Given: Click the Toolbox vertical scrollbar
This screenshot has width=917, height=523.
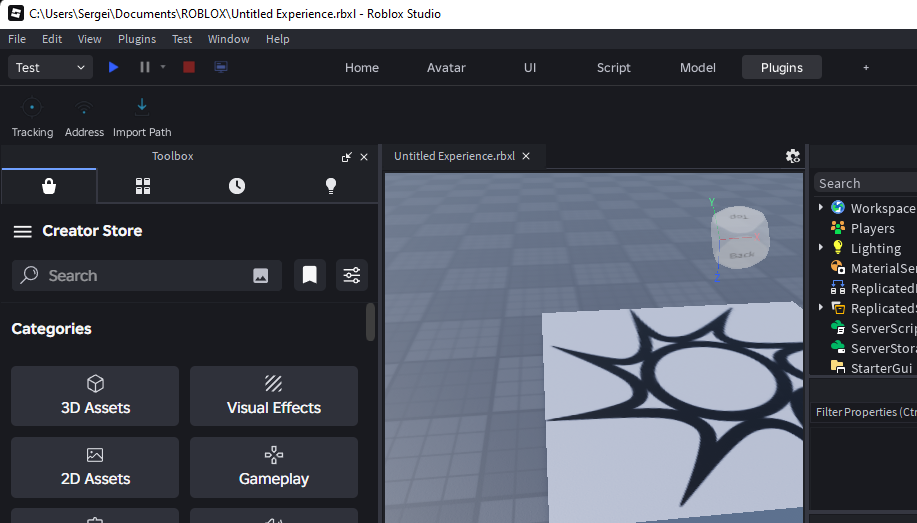Looking at the screenshot, I should pos(370,322).
